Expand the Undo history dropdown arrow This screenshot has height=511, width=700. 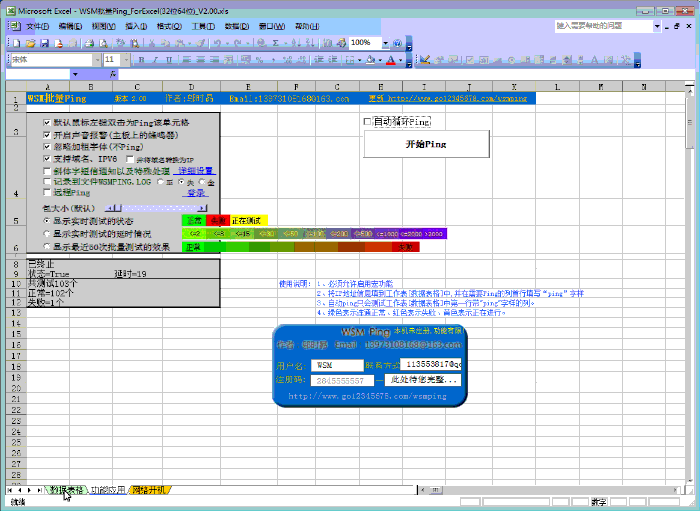point(227,43)
